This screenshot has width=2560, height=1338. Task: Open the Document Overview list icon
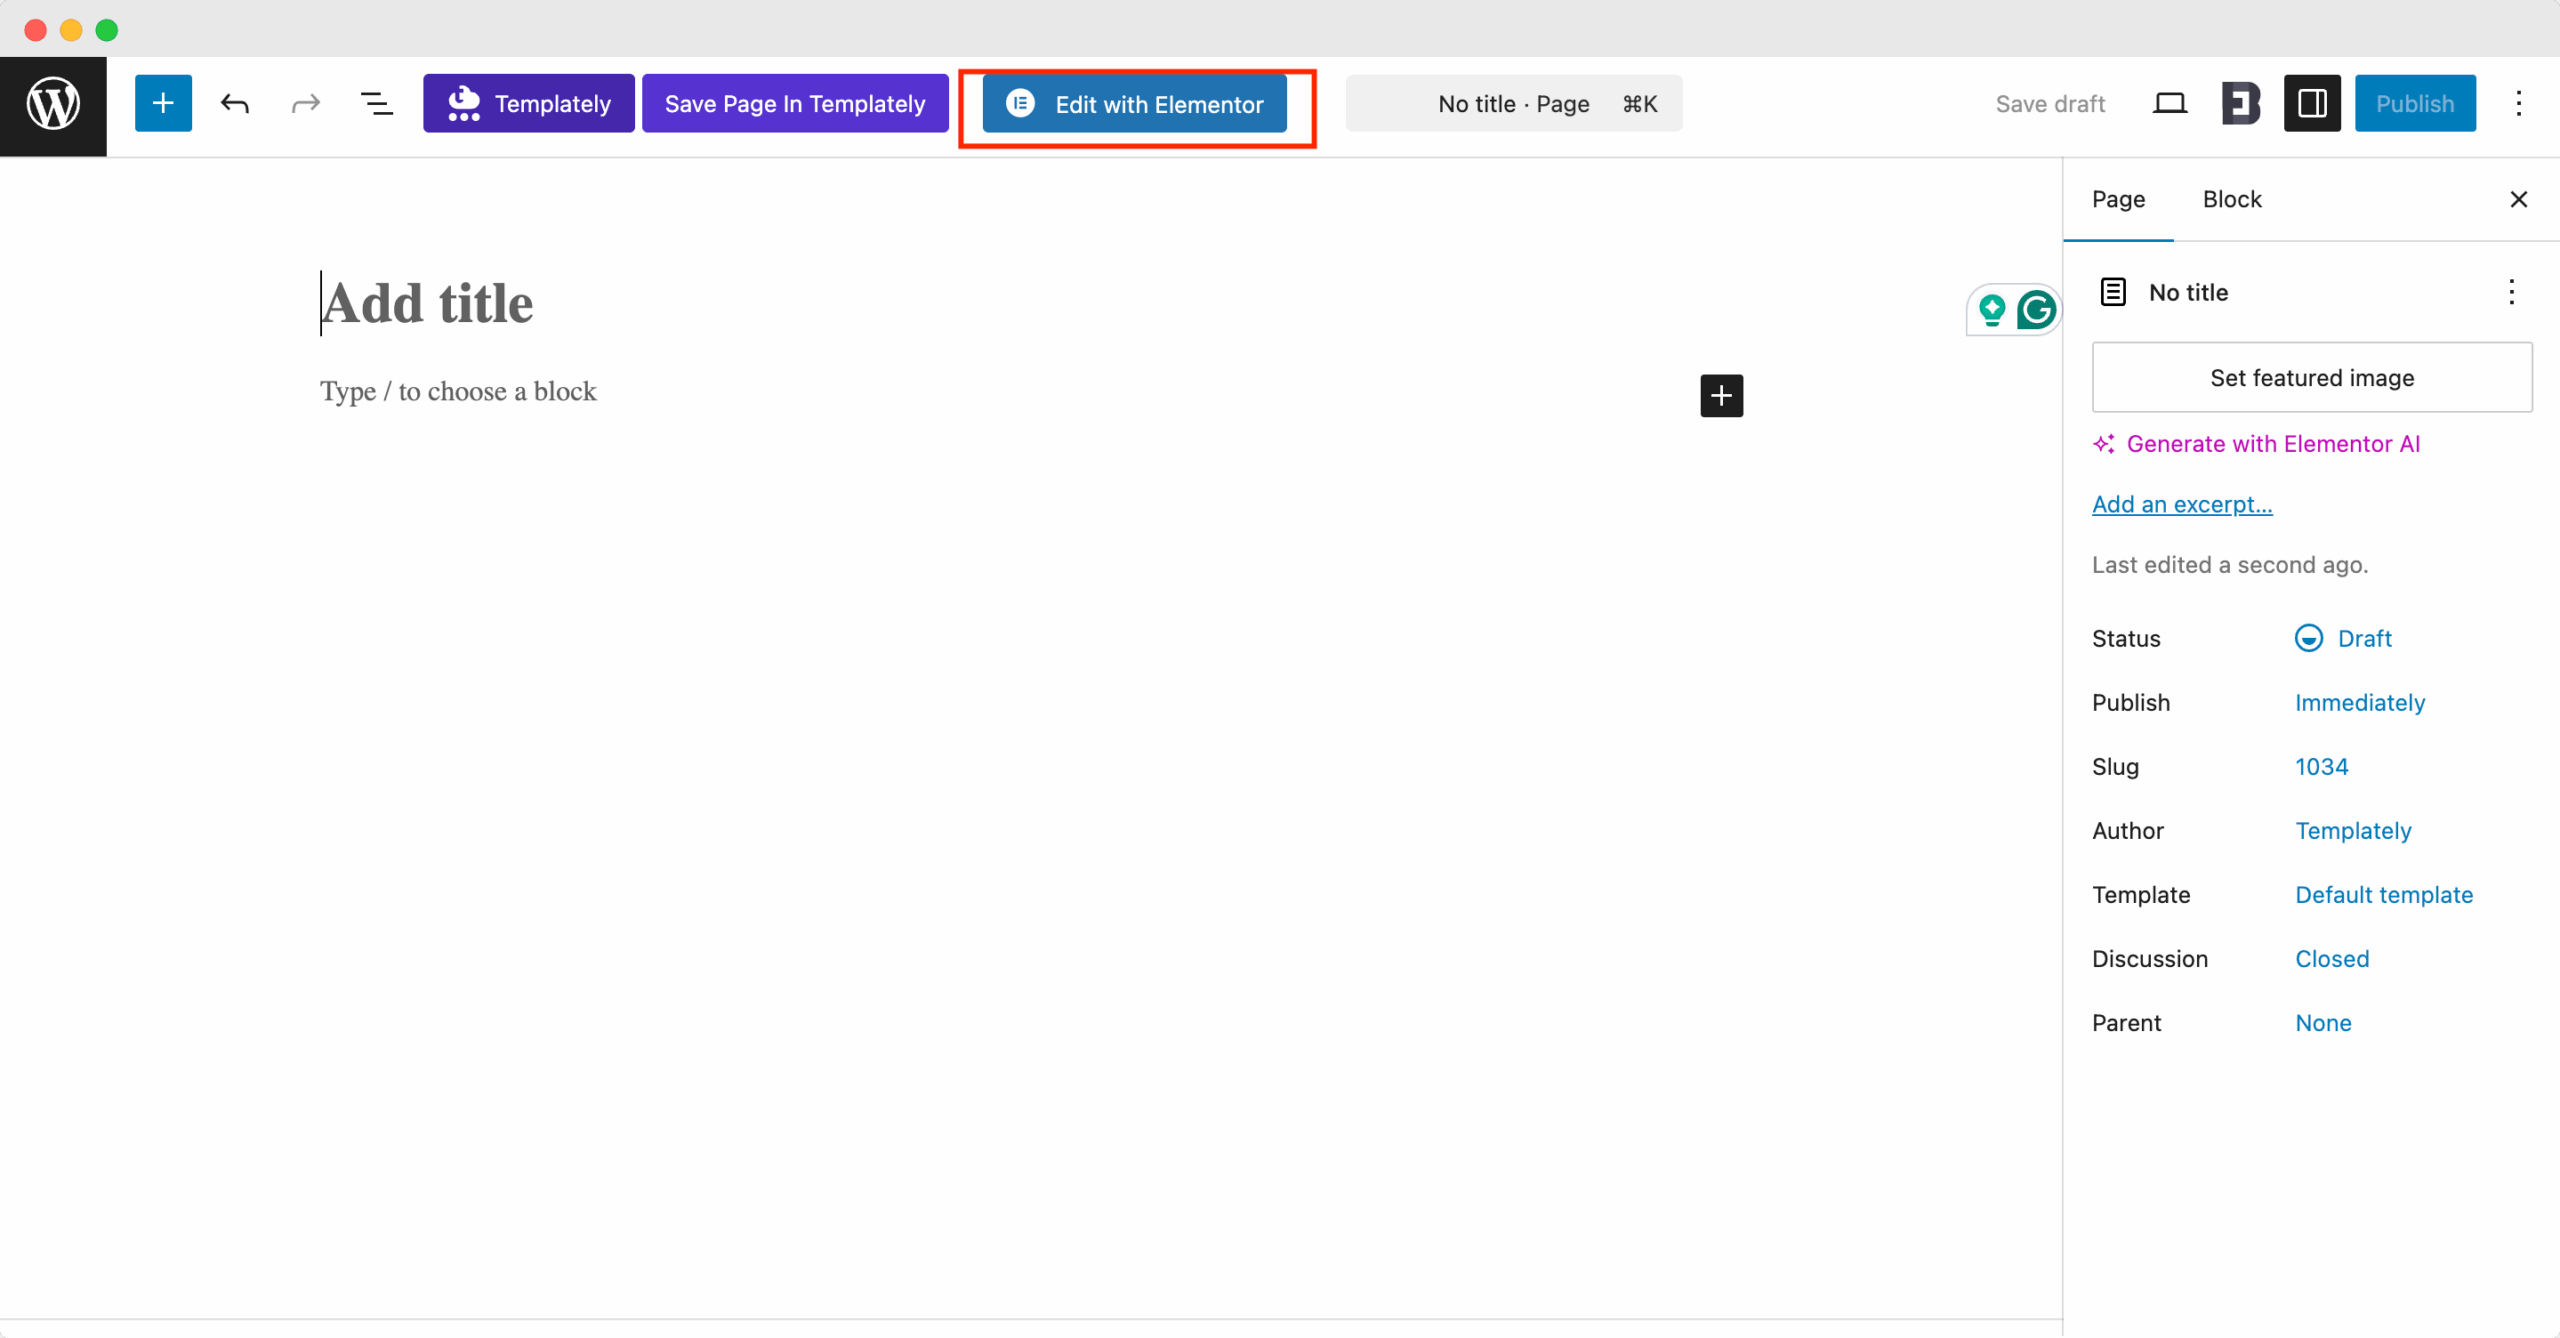tap(377, 102)
